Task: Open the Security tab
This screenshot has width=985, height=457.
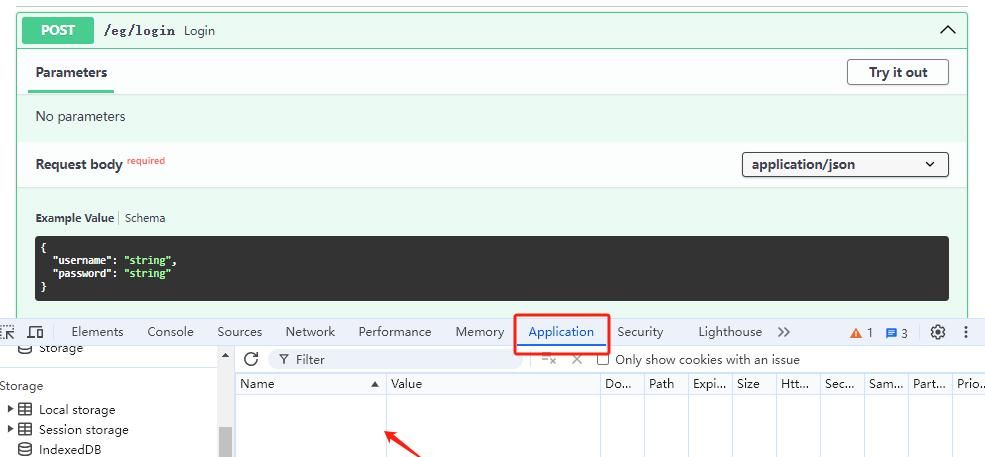Action: point(640,332)
